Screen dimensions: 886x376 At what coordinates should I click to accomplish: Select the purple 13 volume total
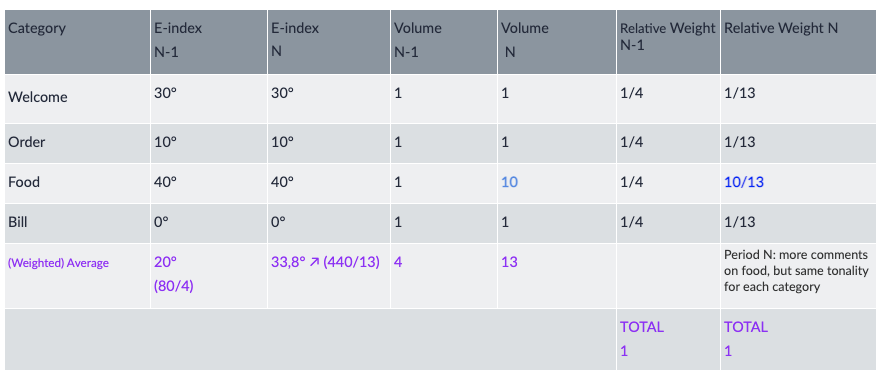[x=509, y=262]
